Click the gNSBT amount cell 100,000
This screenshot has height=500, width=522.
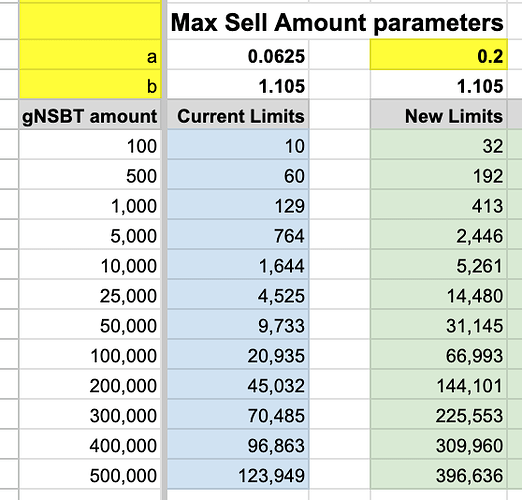[90, 354]
